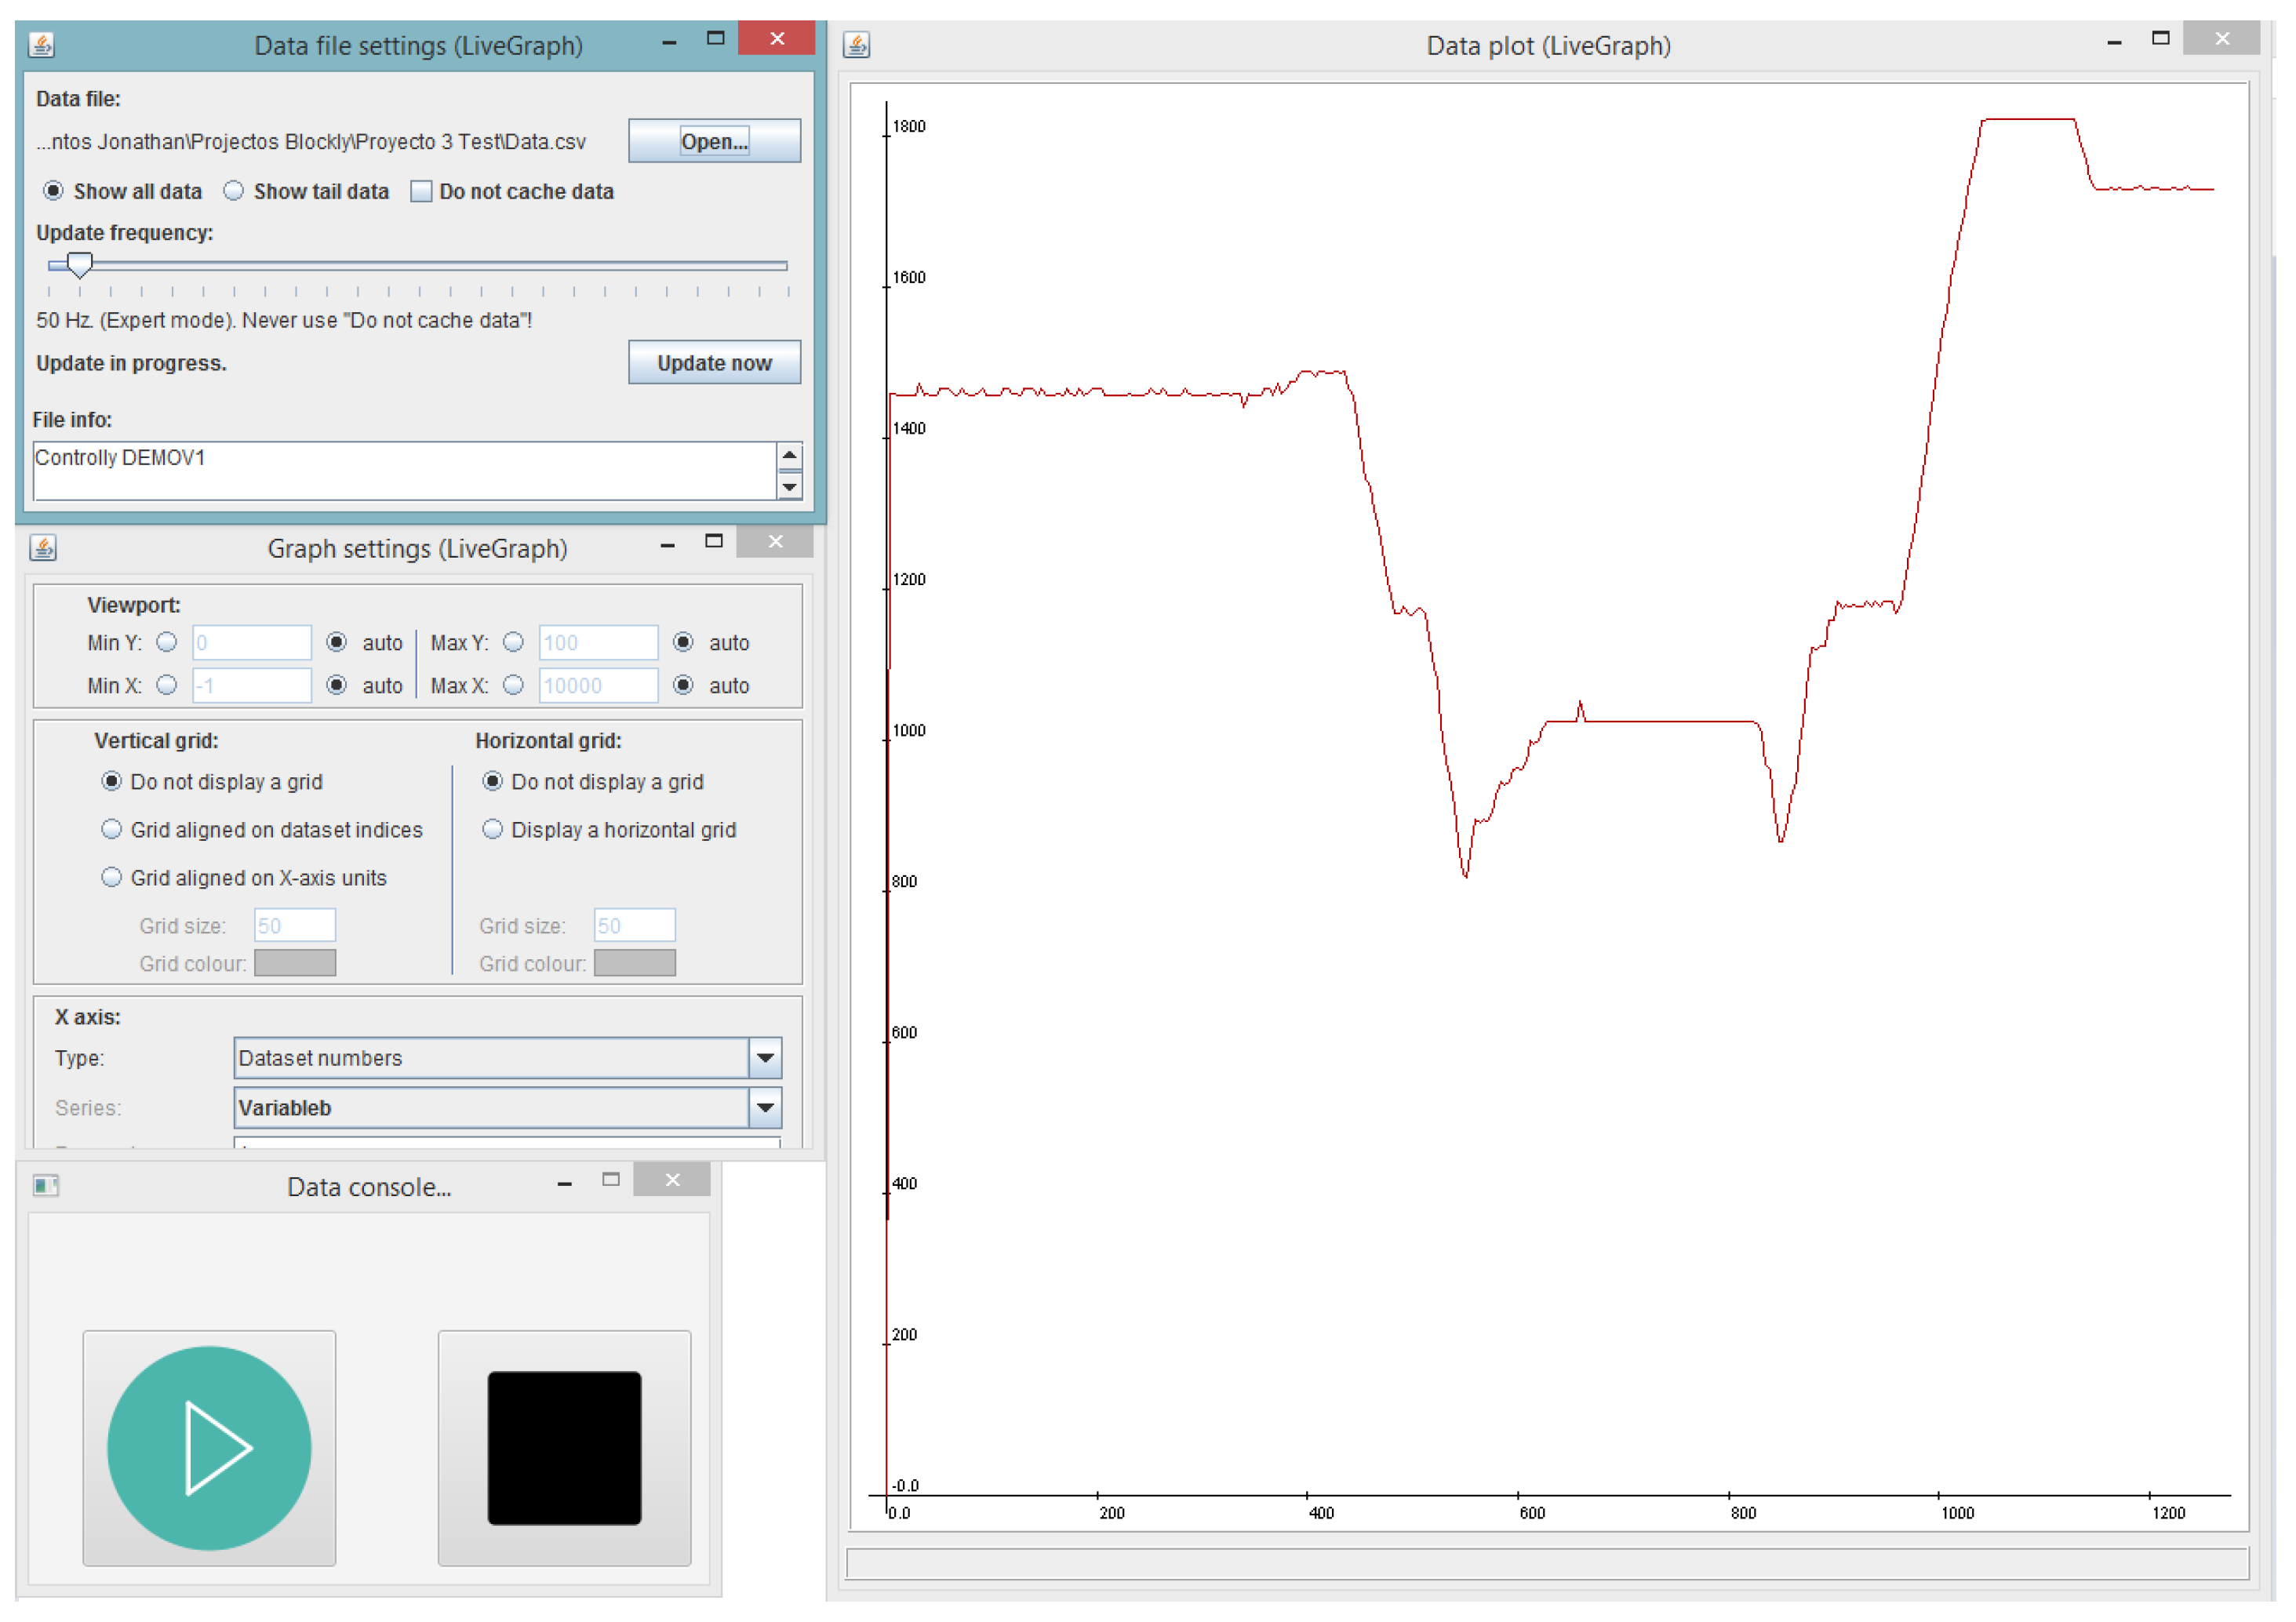Select Show tail data option

pyautogui.click(x=234, y=191)
